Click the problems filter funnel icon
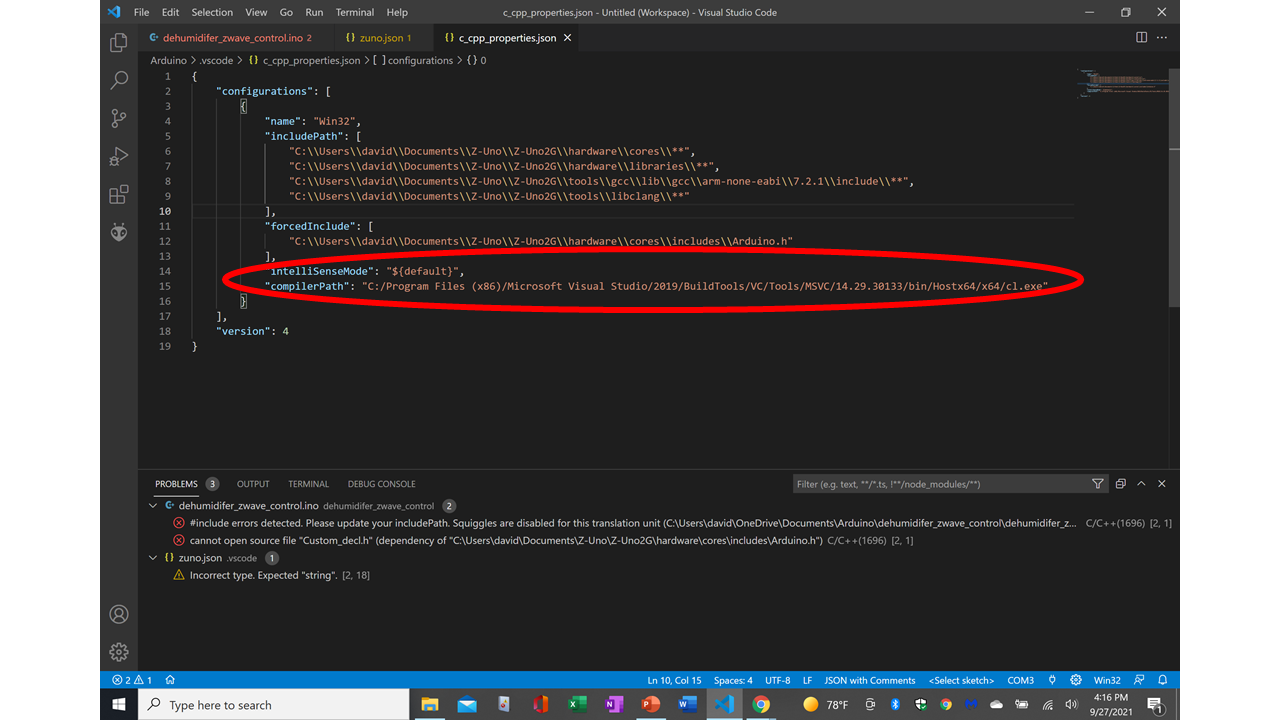Image resolution: width=1280 pixels, height=720 pixels. pos(1098,484)
